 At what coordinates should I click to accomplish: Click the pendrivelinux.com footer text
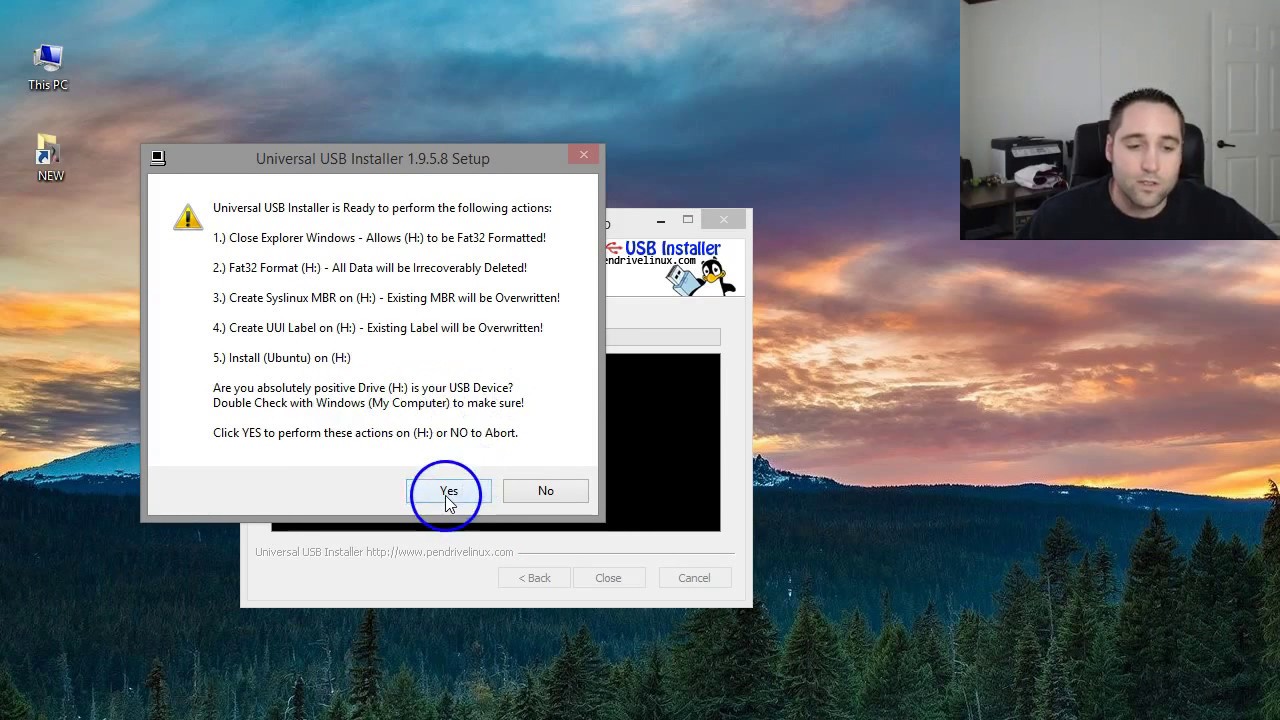pyautogui.click(x=384, y=552)
